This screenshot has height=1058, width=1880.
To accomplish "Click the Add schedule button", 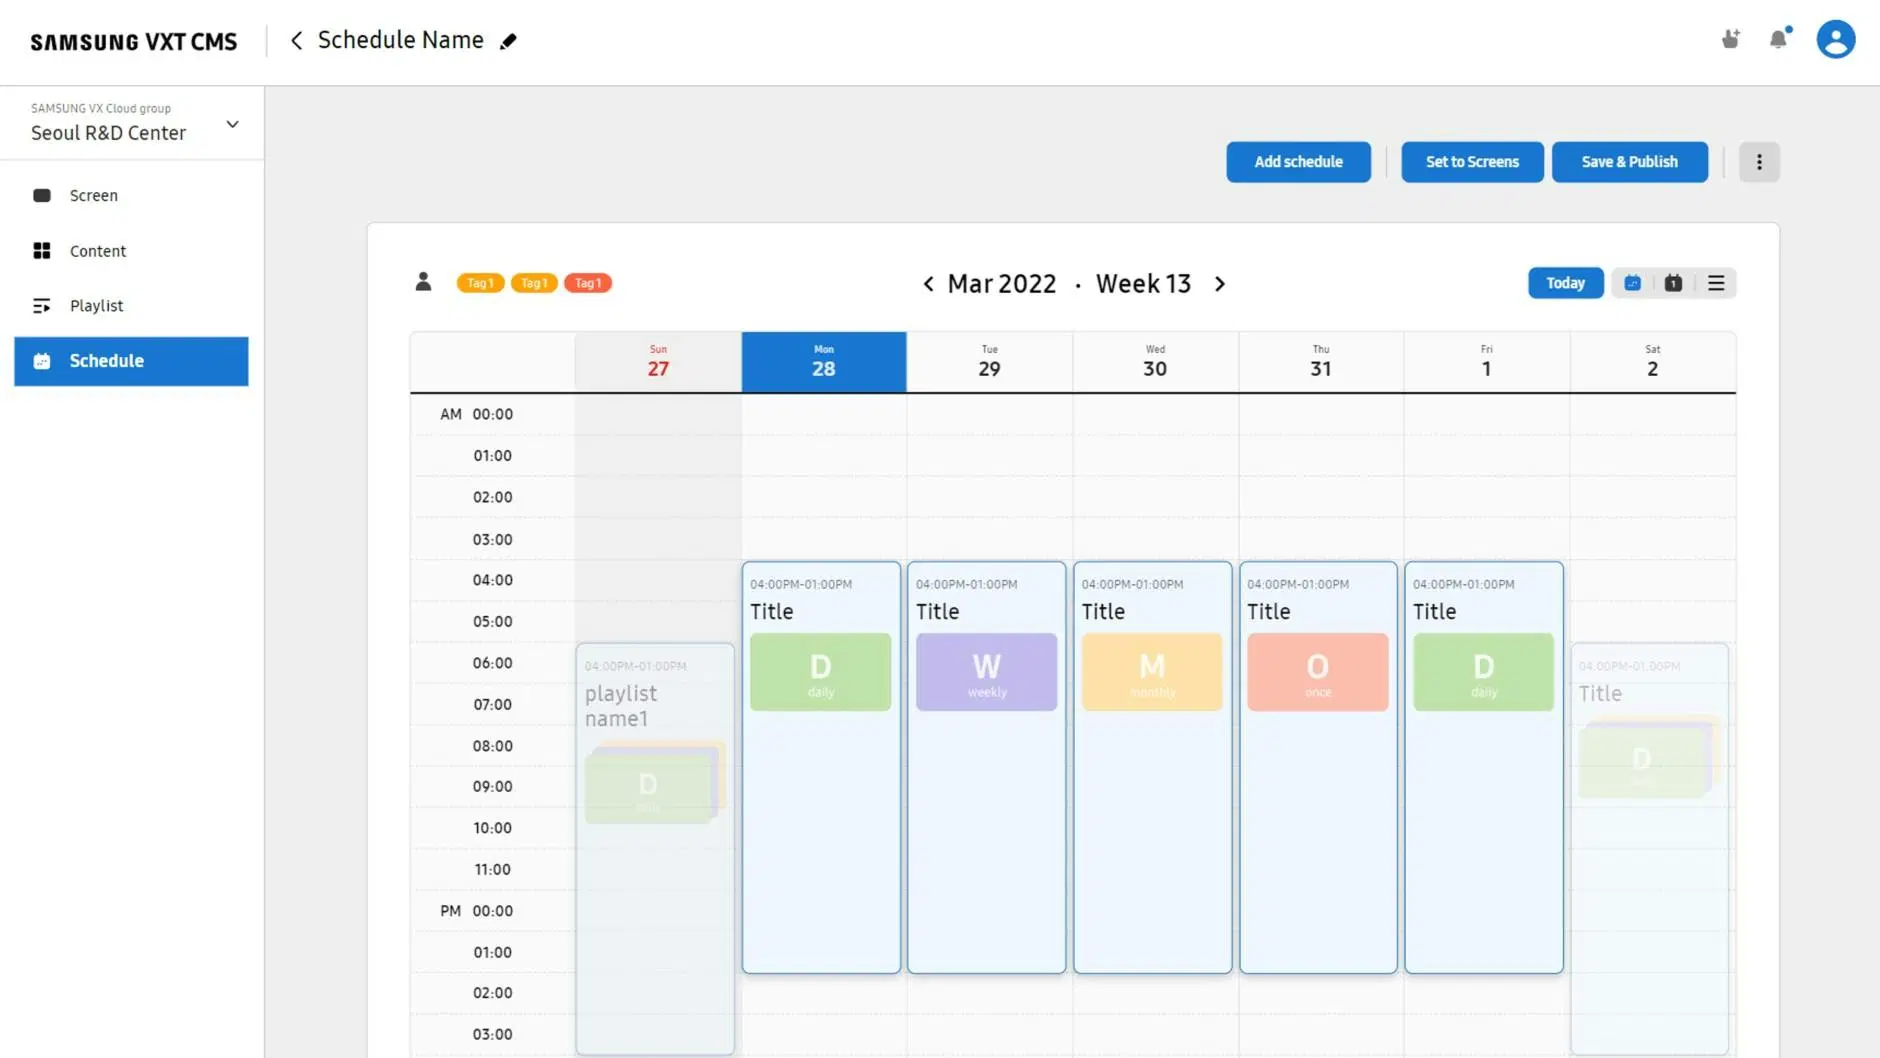I will (x=1298, y=162).
